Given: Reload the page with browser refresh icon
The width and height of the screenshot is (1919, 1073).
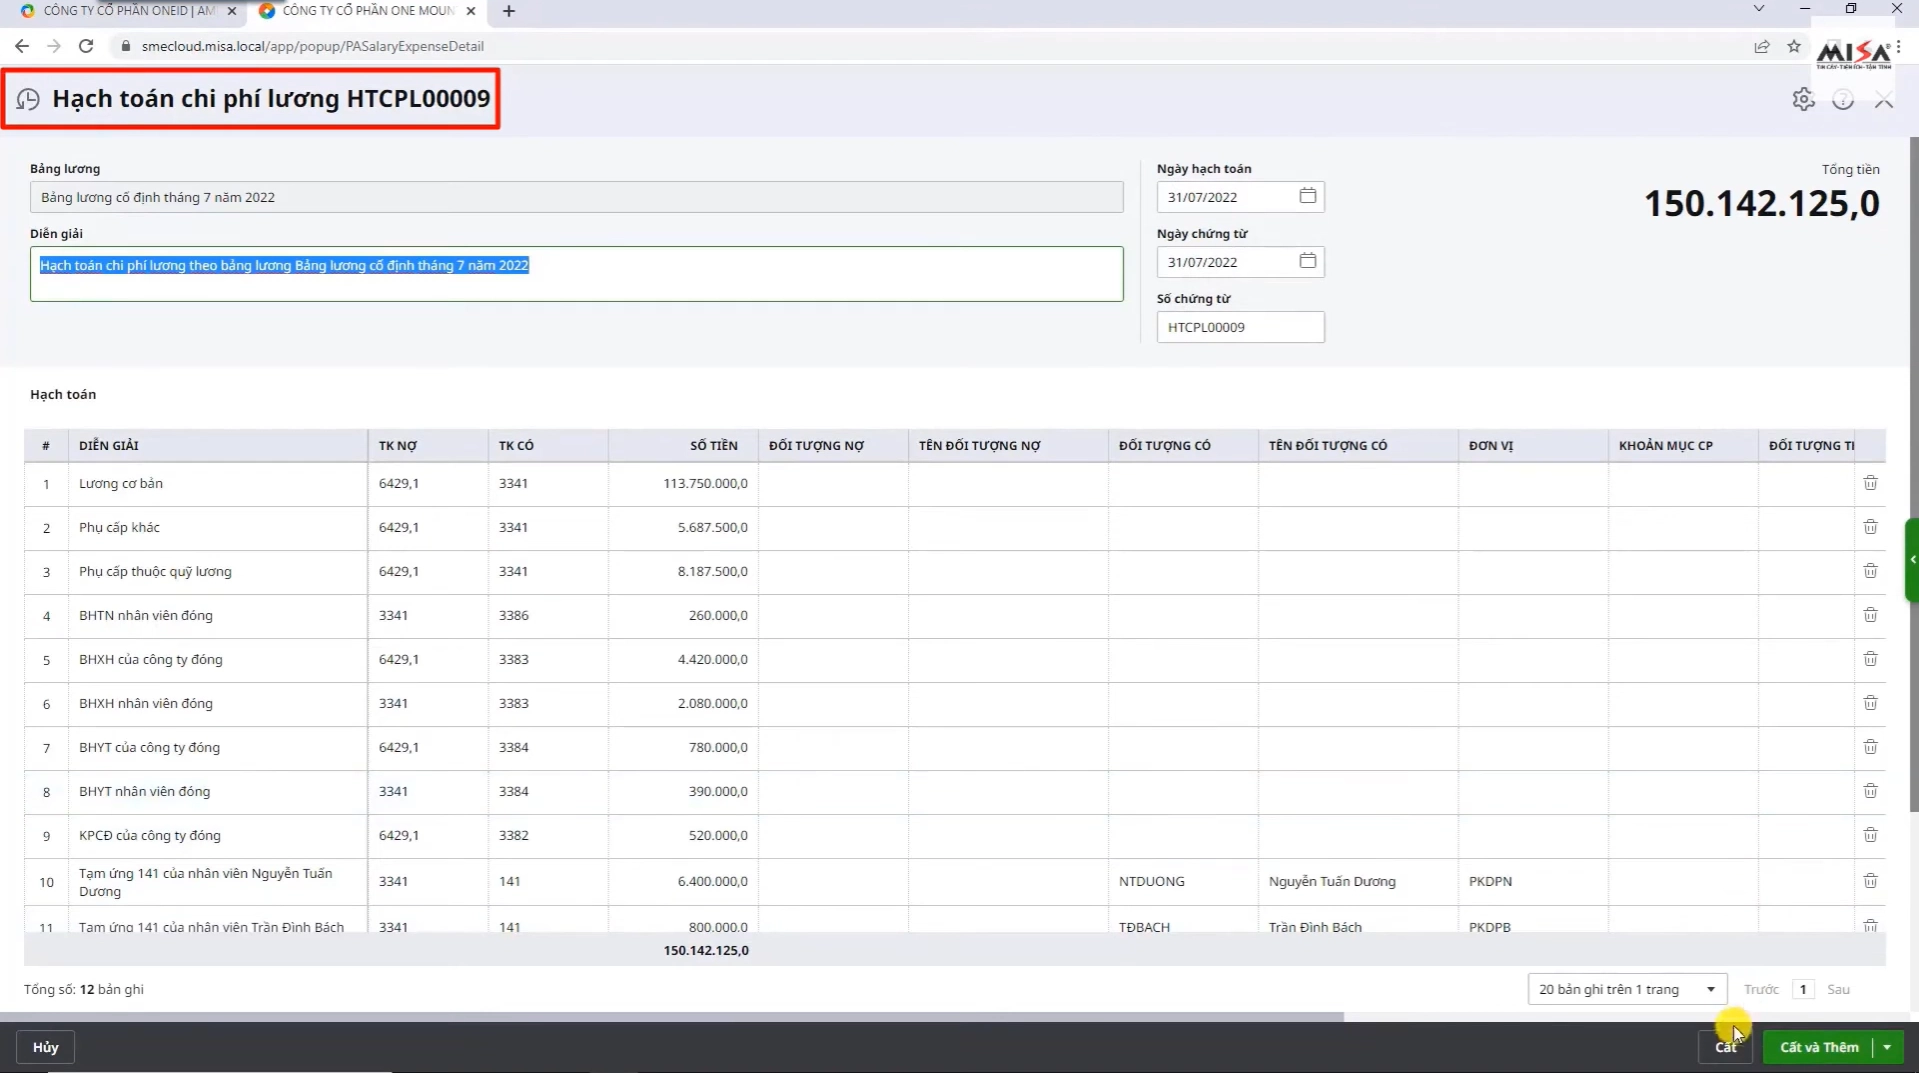Looking at the screenshot, I should point(86,46).
